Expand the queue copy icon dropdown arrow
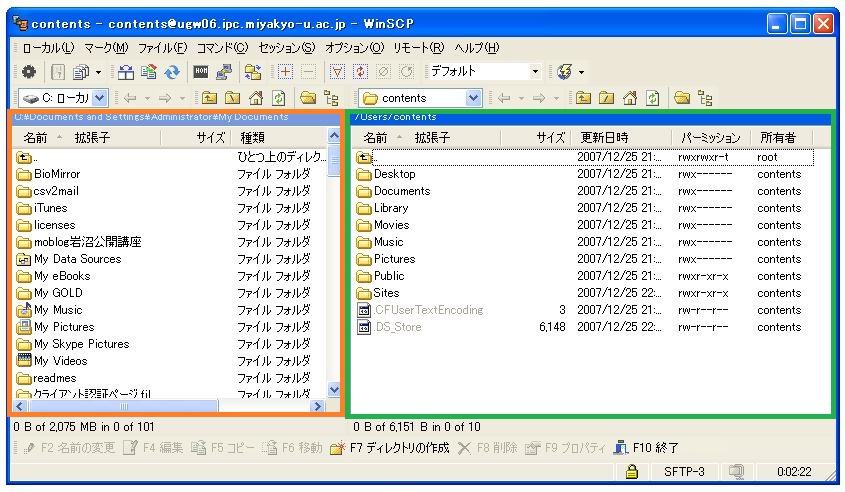 pyautogui.click(x=98, y=72)
